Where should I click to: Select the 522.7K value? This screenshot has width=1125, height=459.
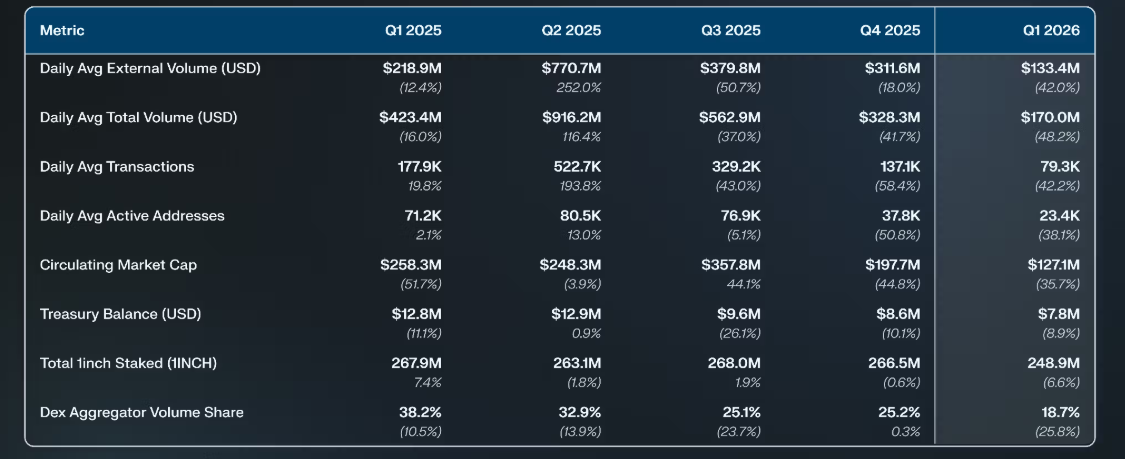pyautogui.click(x=578, y=166)
